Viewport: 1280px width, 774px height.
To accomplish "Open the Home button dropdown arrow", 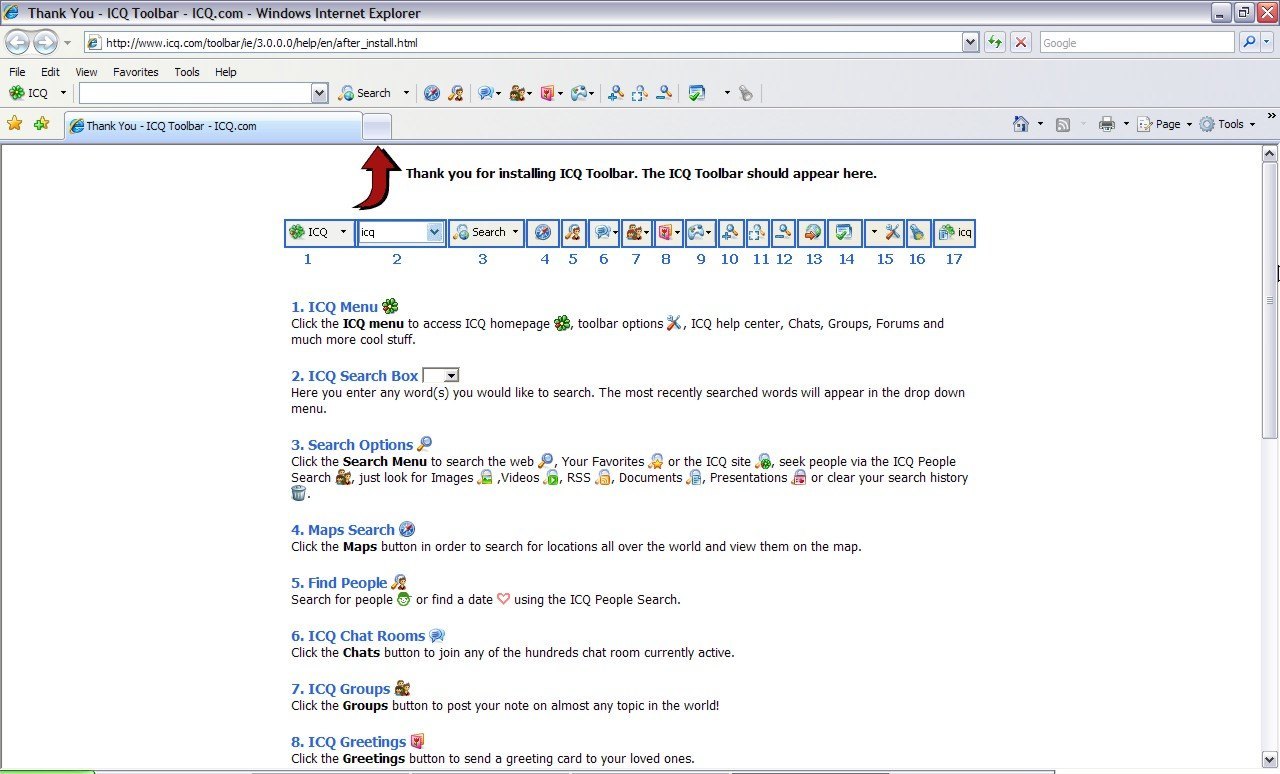I will point(1040,124).
